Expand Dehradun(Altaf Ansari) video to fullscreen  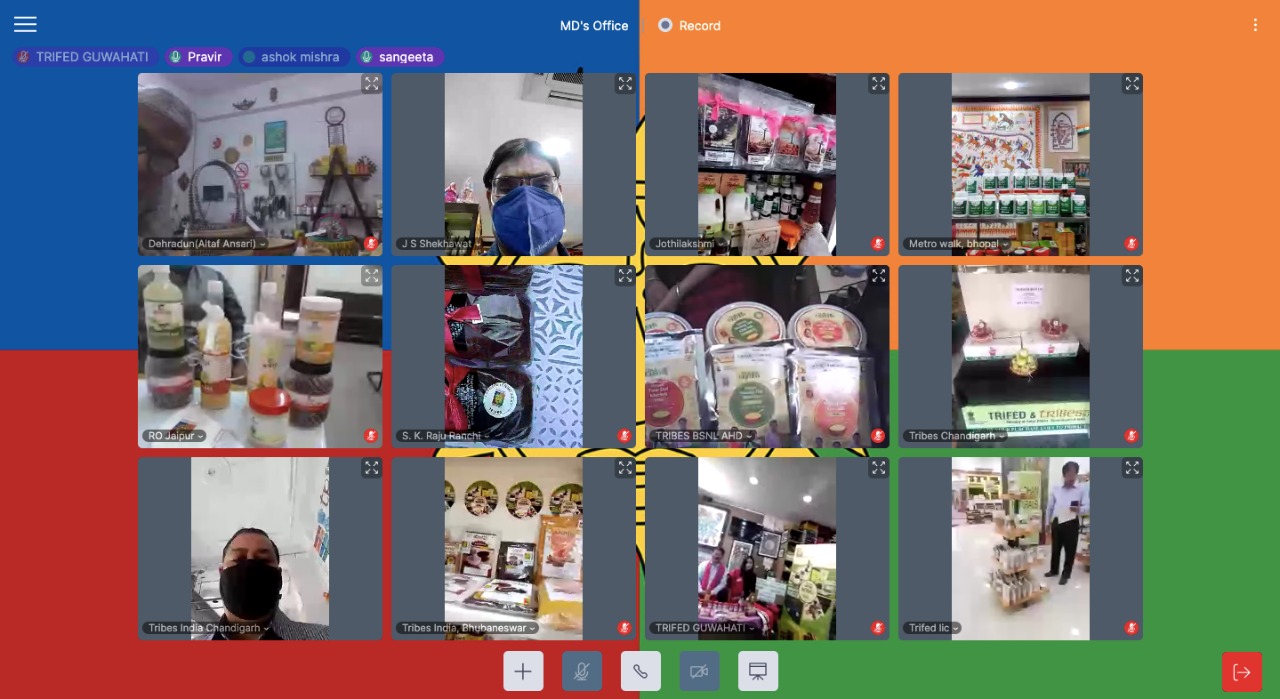pyautogui.click(x=371, y=84)
